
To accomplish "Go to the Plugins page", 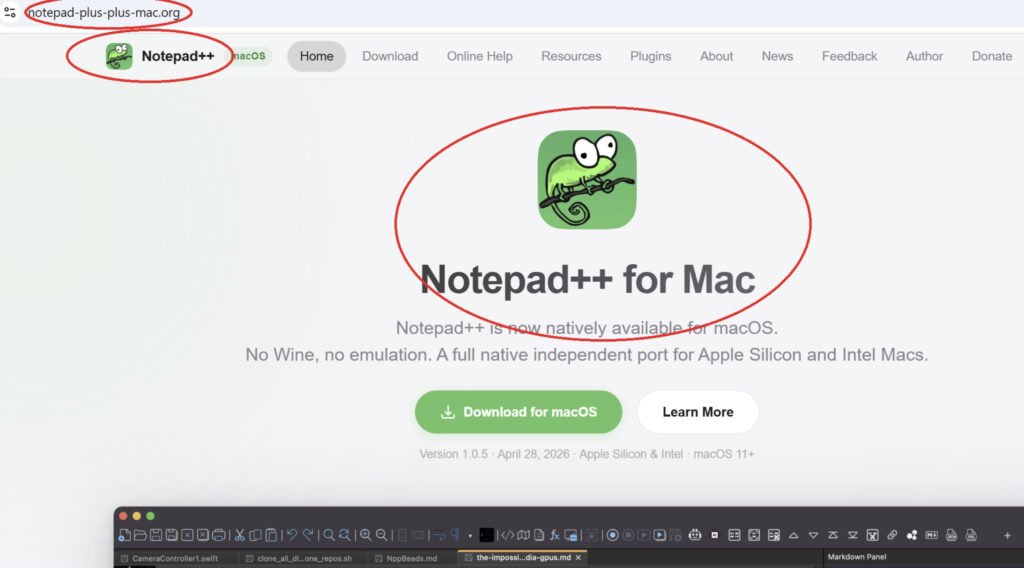I will click(650, 56).
